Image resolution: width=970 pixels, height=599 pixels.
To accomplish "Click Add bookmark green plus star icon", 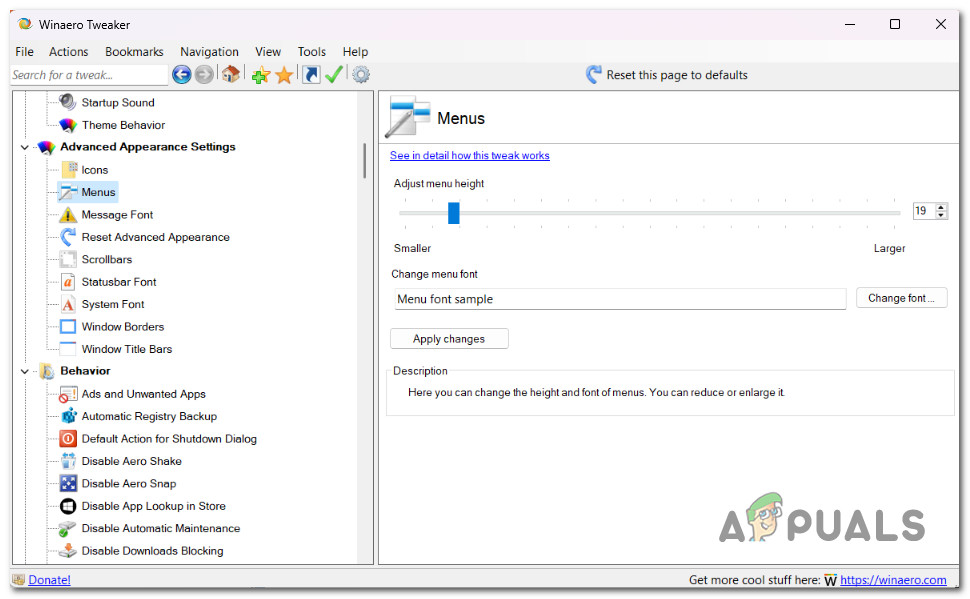I will pos(260,75).
